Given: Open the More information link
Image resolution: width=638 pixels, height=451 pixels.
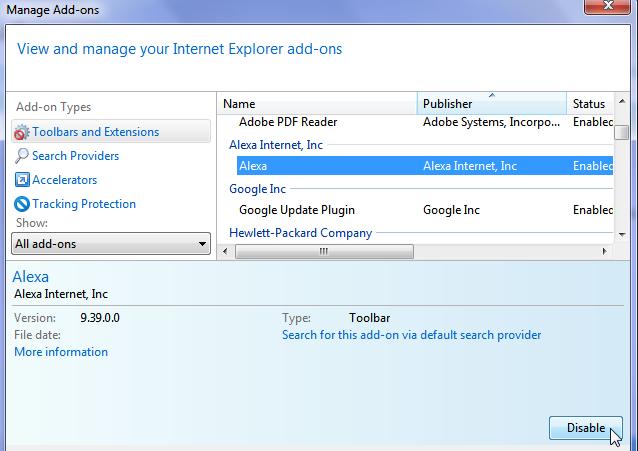Looking at the screenshot, I should [x=61, y=352].
